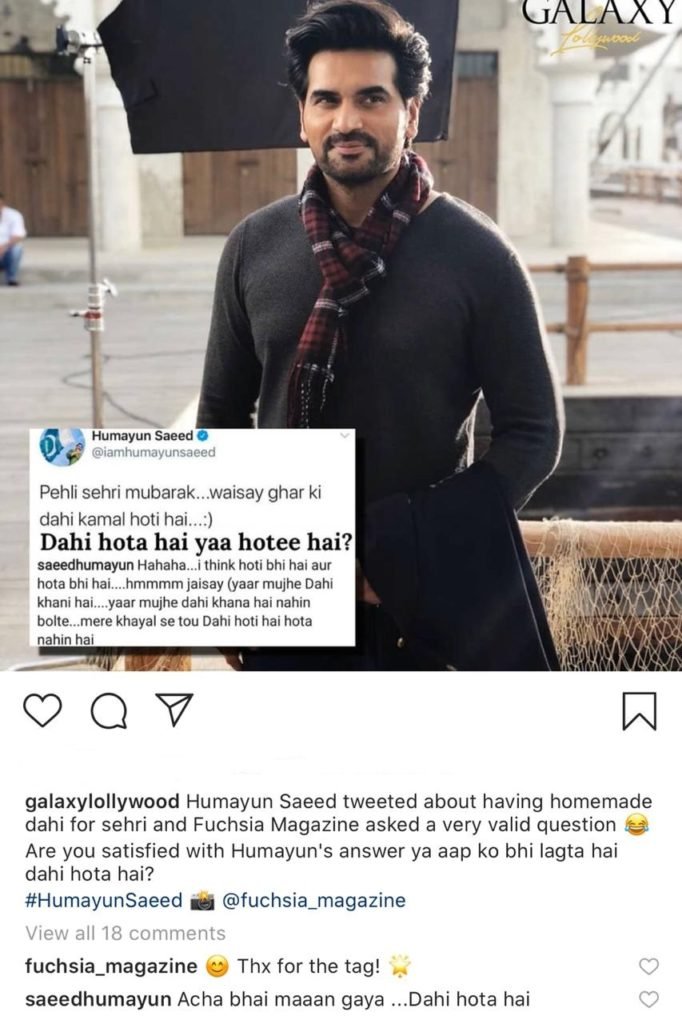682x1024 pixels.
Task: Tap the @iamhumayunsaeed handle
Action: 154,453
